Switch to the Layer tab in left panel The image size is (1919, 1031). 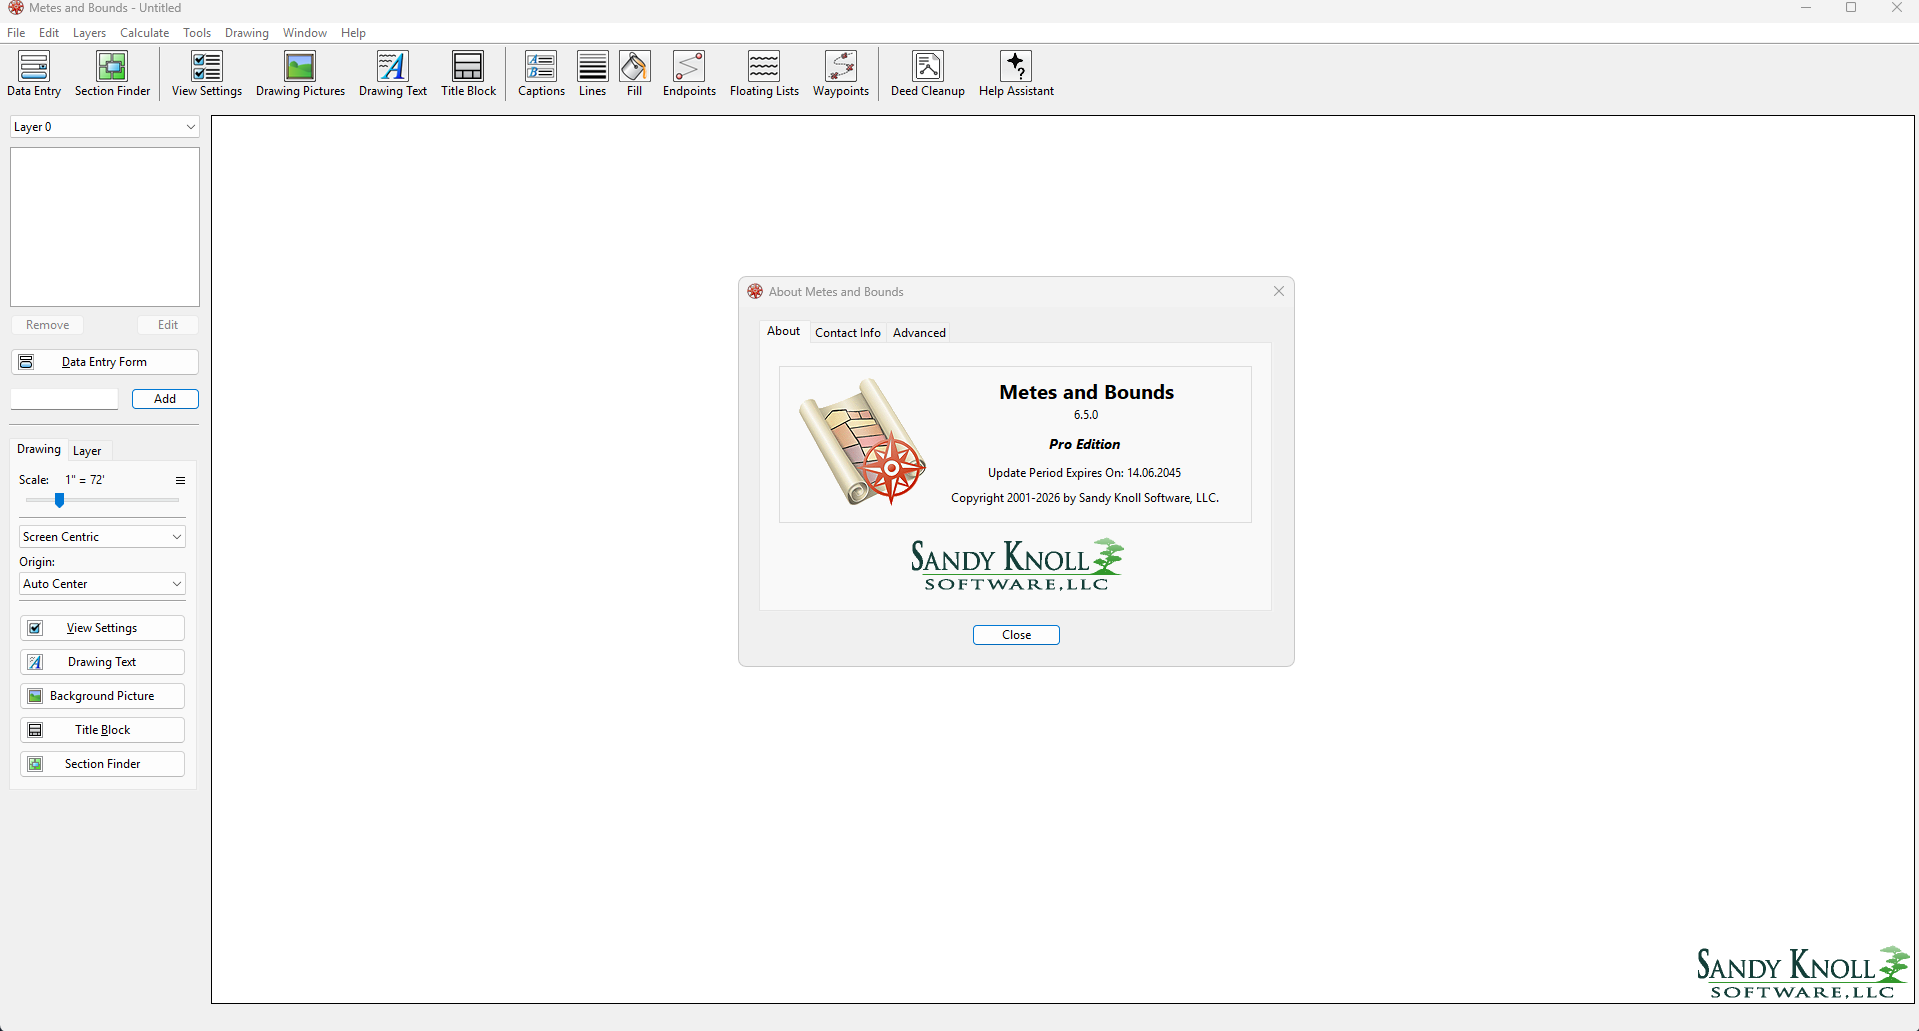click(x=87, y=451)
